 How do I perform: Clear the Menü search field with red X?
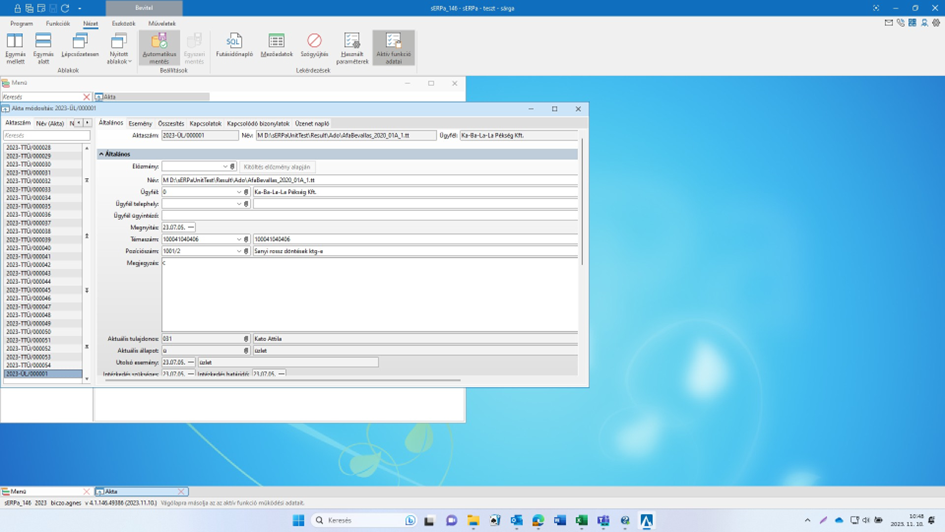tap(86, 97)
